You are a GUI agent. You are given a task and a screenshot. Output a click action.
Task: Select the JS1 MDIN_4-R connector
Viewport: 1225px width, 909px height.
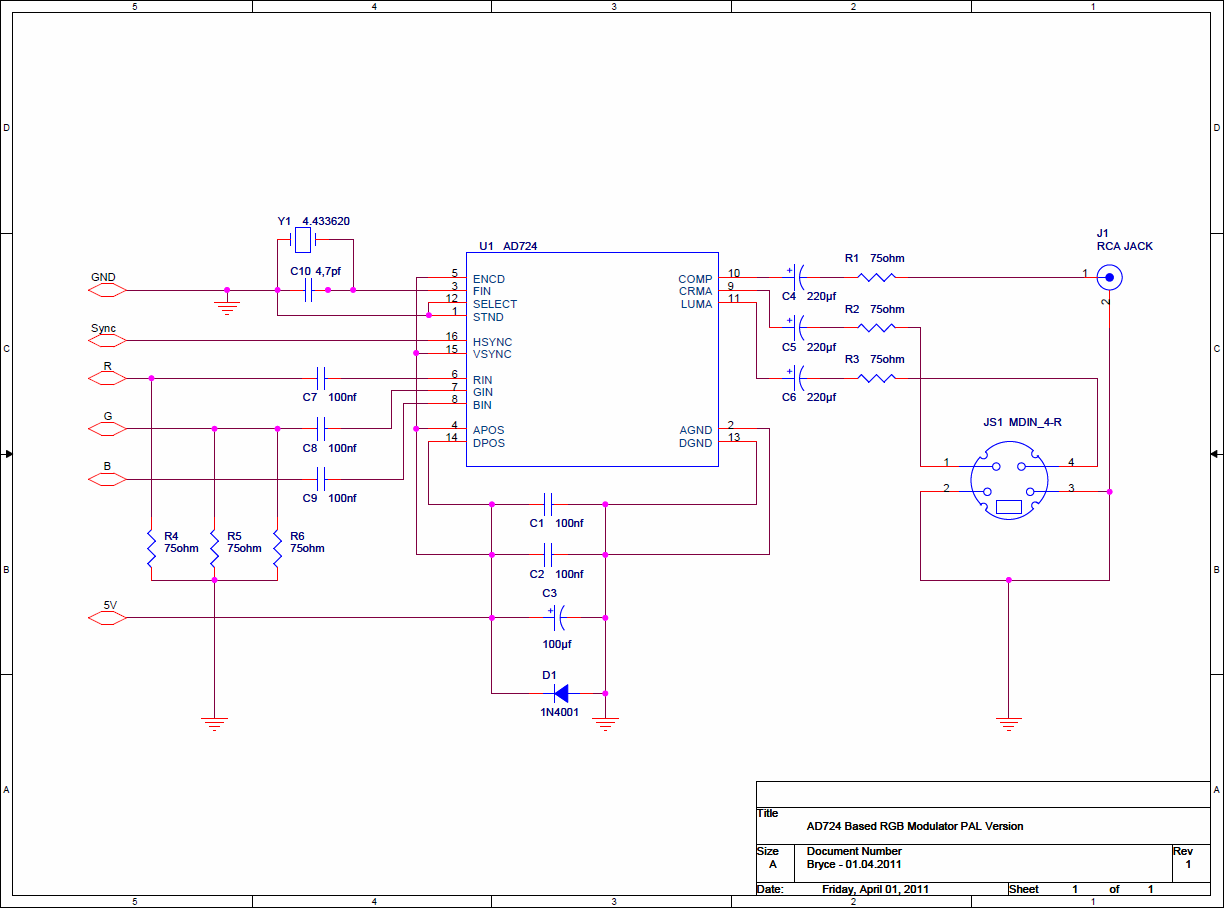tap(1009, 488)
